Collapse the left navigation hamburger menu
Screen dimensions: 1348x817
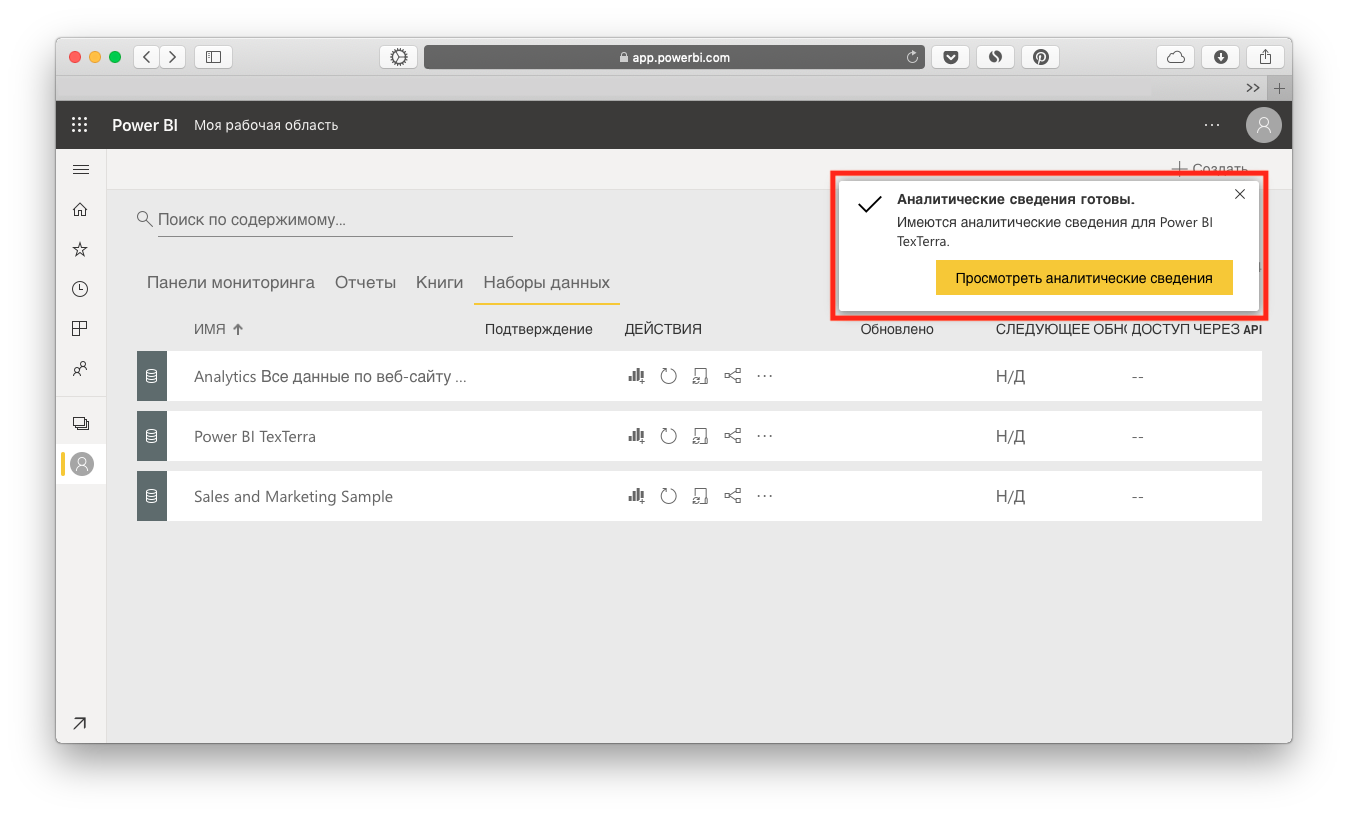(x=81, y=170)
